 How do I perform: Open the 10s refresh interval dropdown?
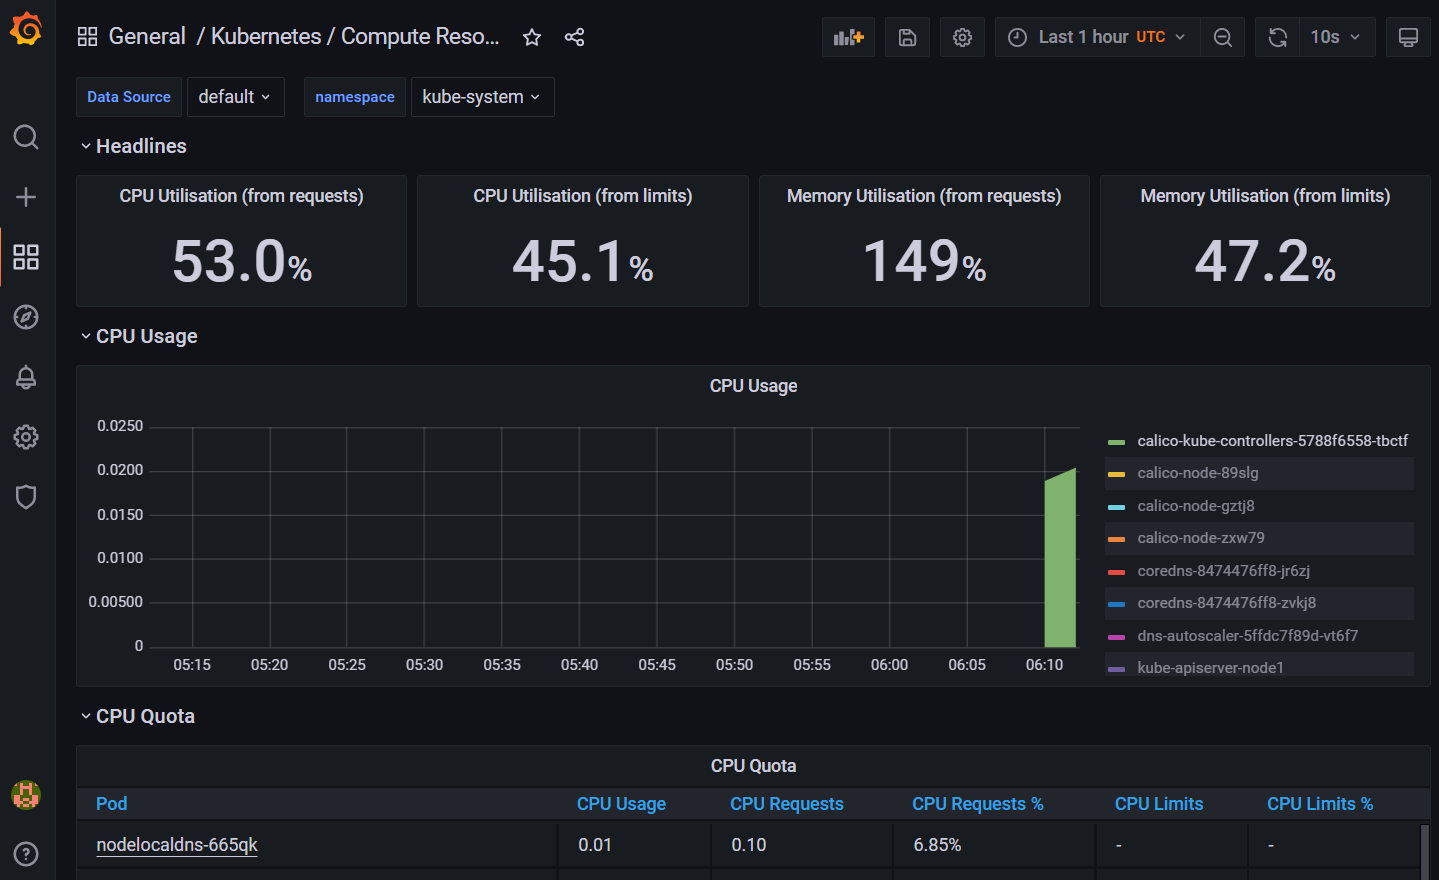[1337, 37]
